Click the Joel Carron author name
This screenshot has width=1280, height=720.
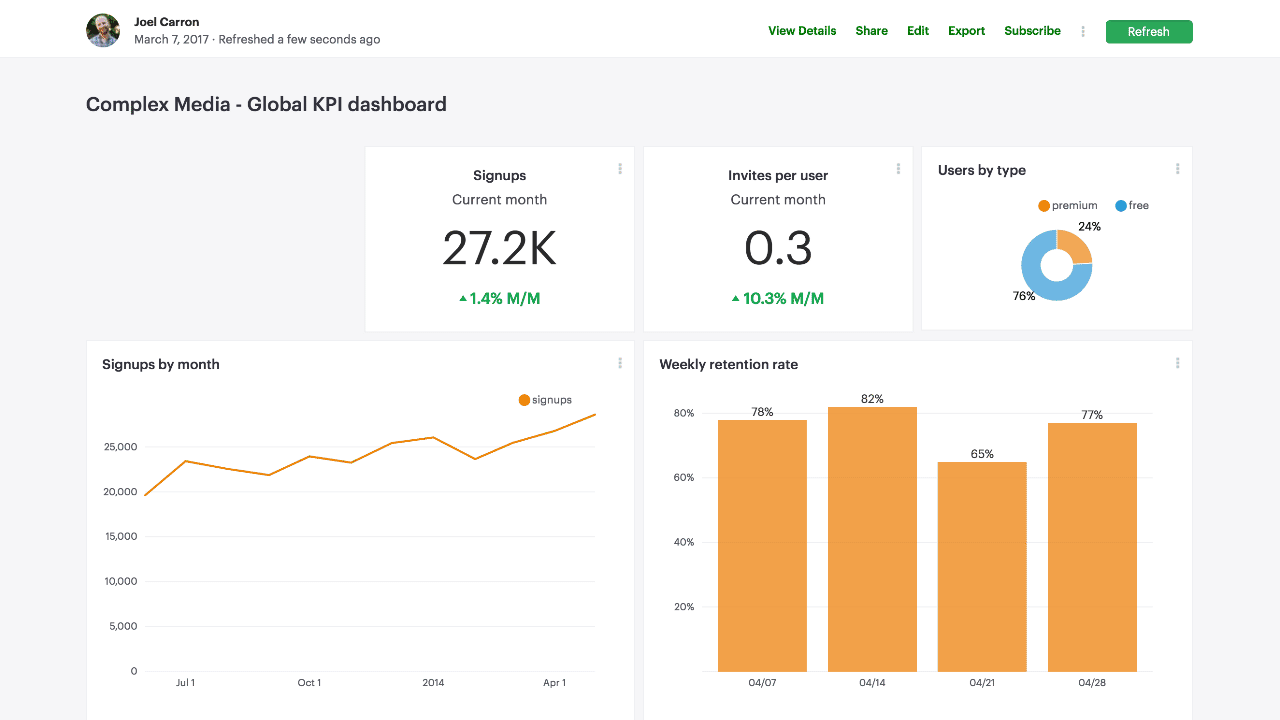point(166,22)
